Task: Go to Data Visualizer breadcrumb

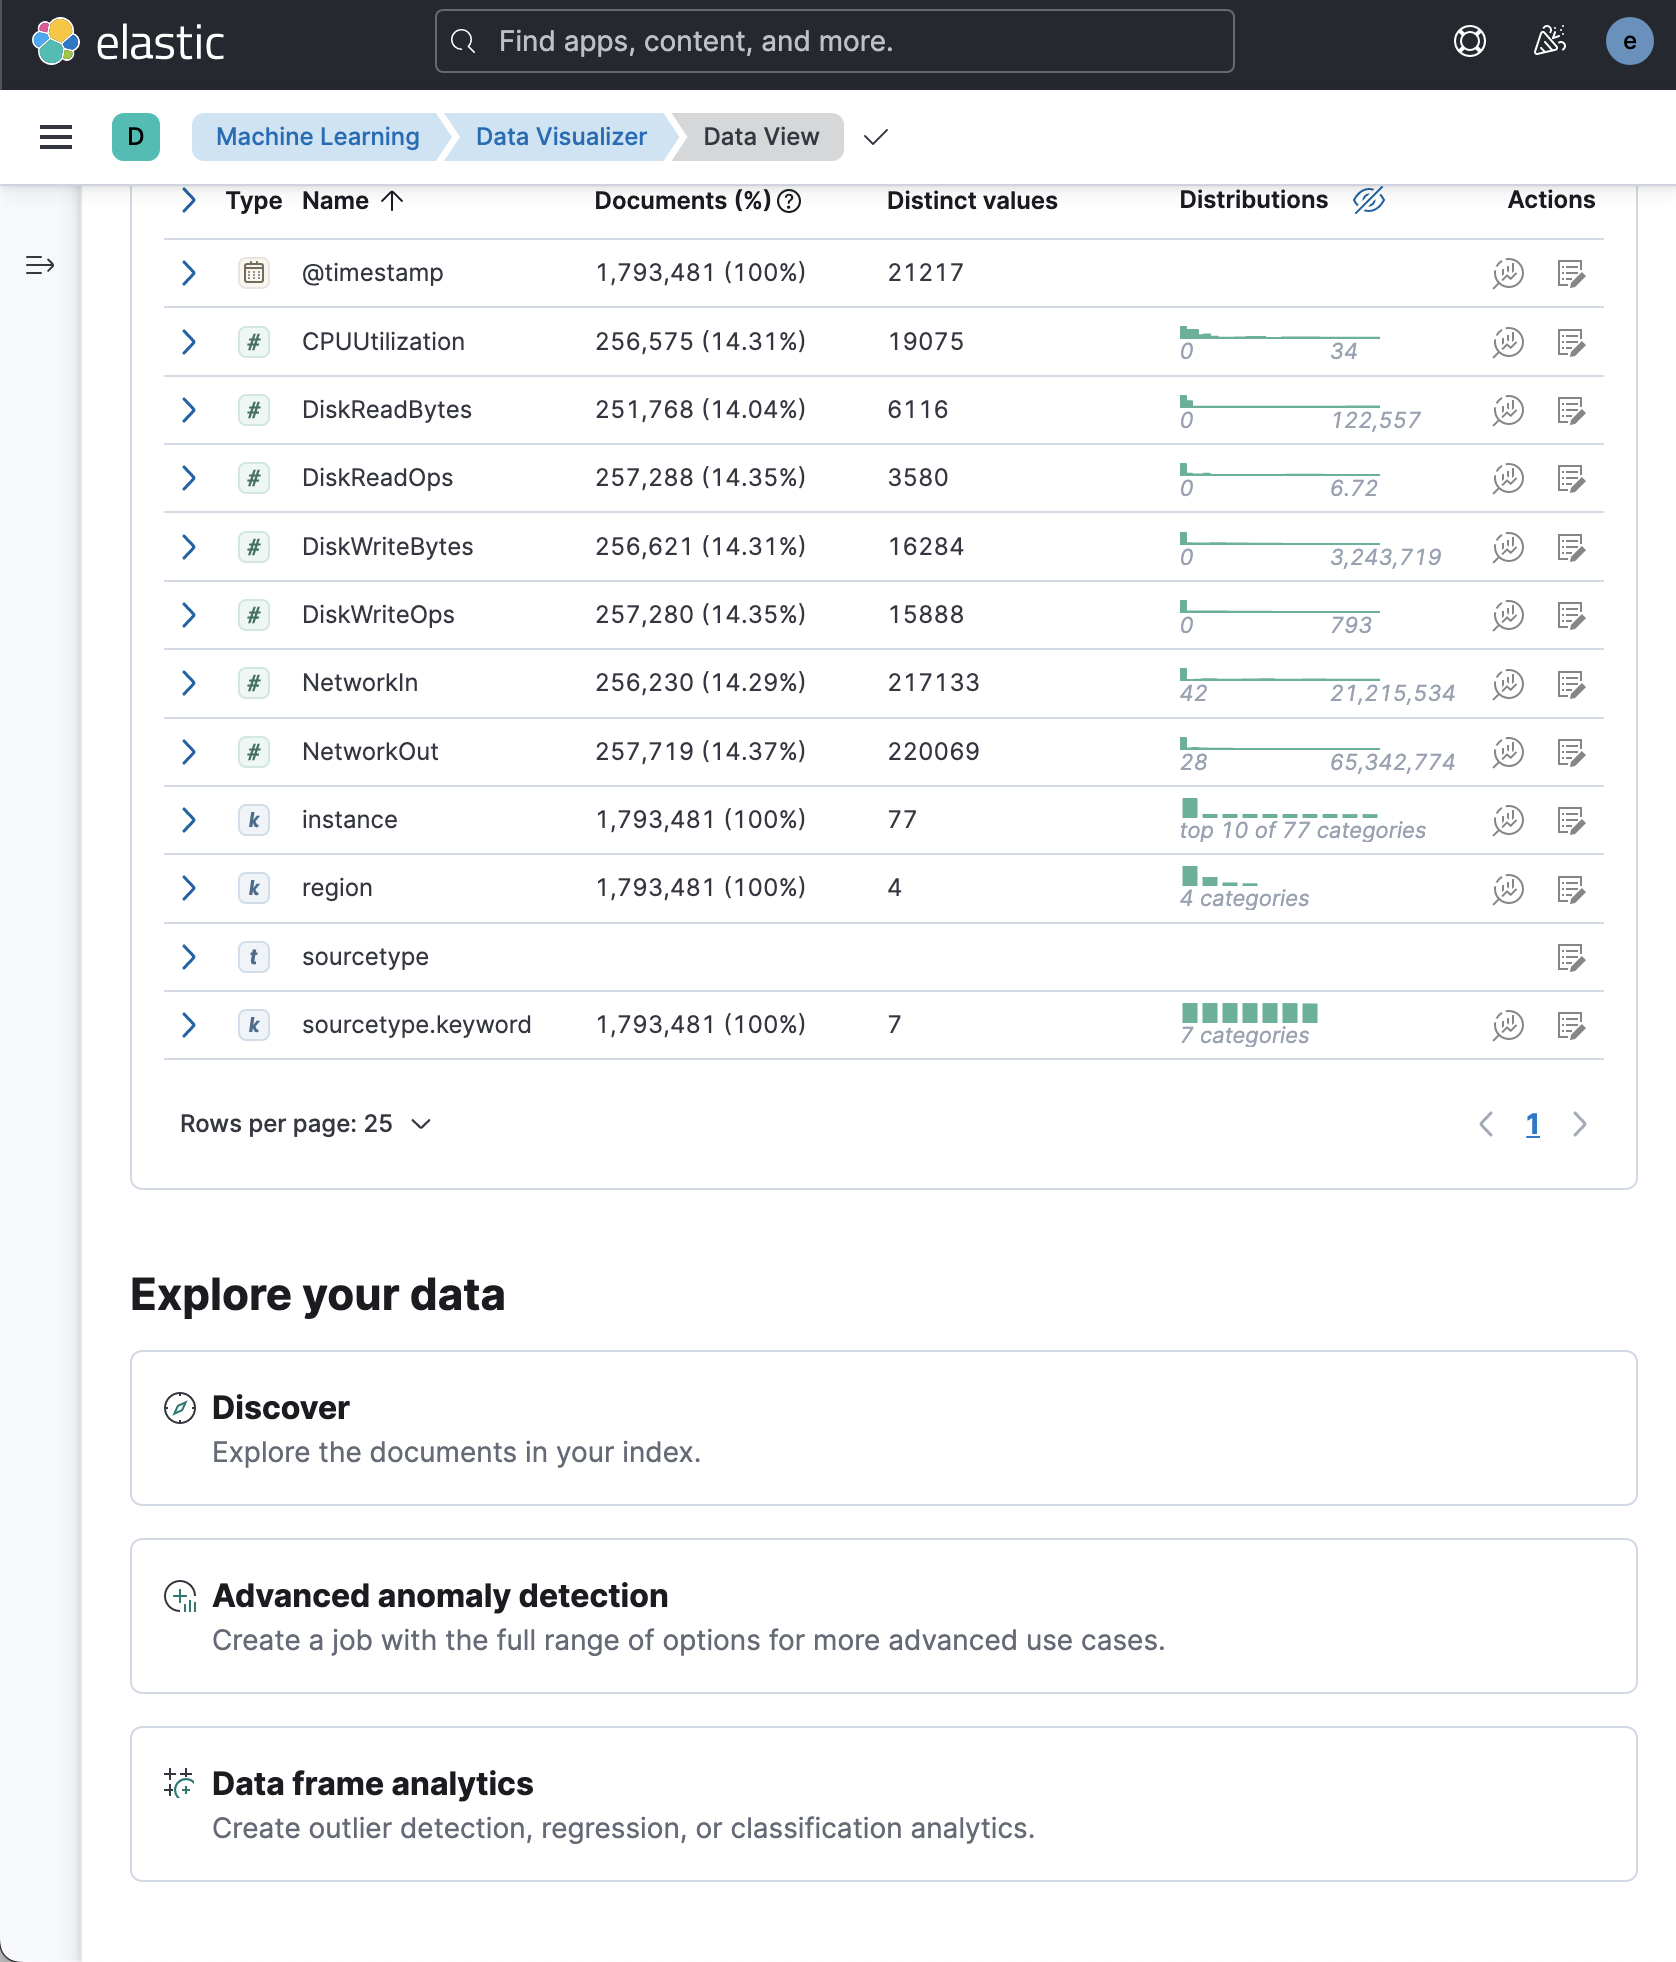Action: 561,137
